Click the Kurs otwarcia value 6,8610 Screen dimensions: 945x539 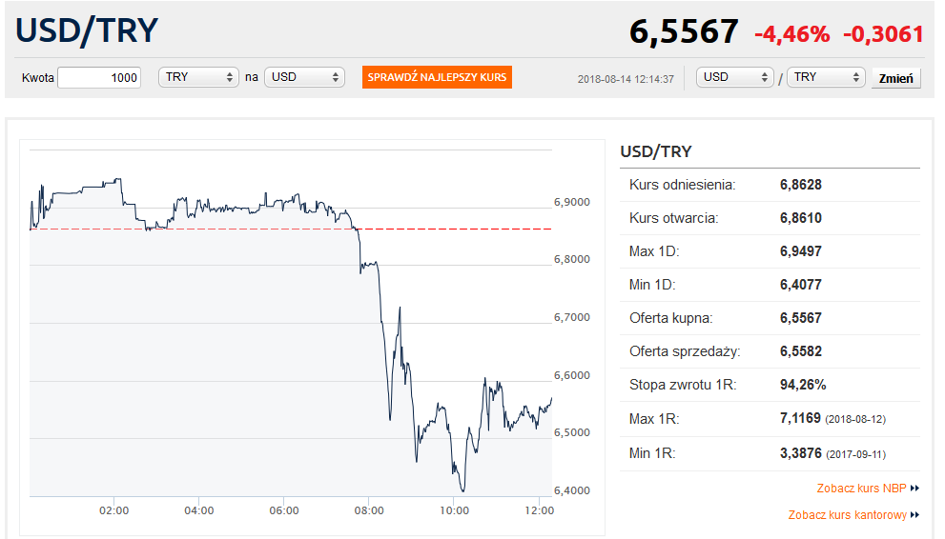click(x=800, y=218)
